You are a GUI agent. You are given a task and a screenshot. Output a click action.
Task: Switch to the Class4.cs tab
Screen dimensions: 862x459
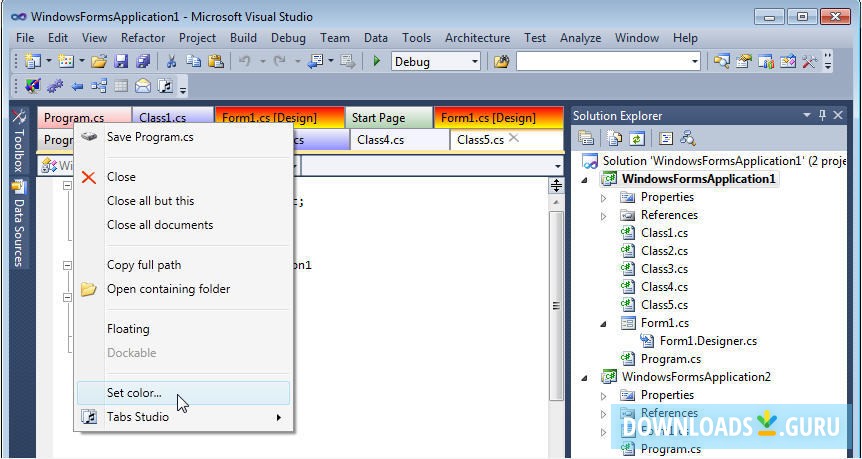click(x=400, y=140)
